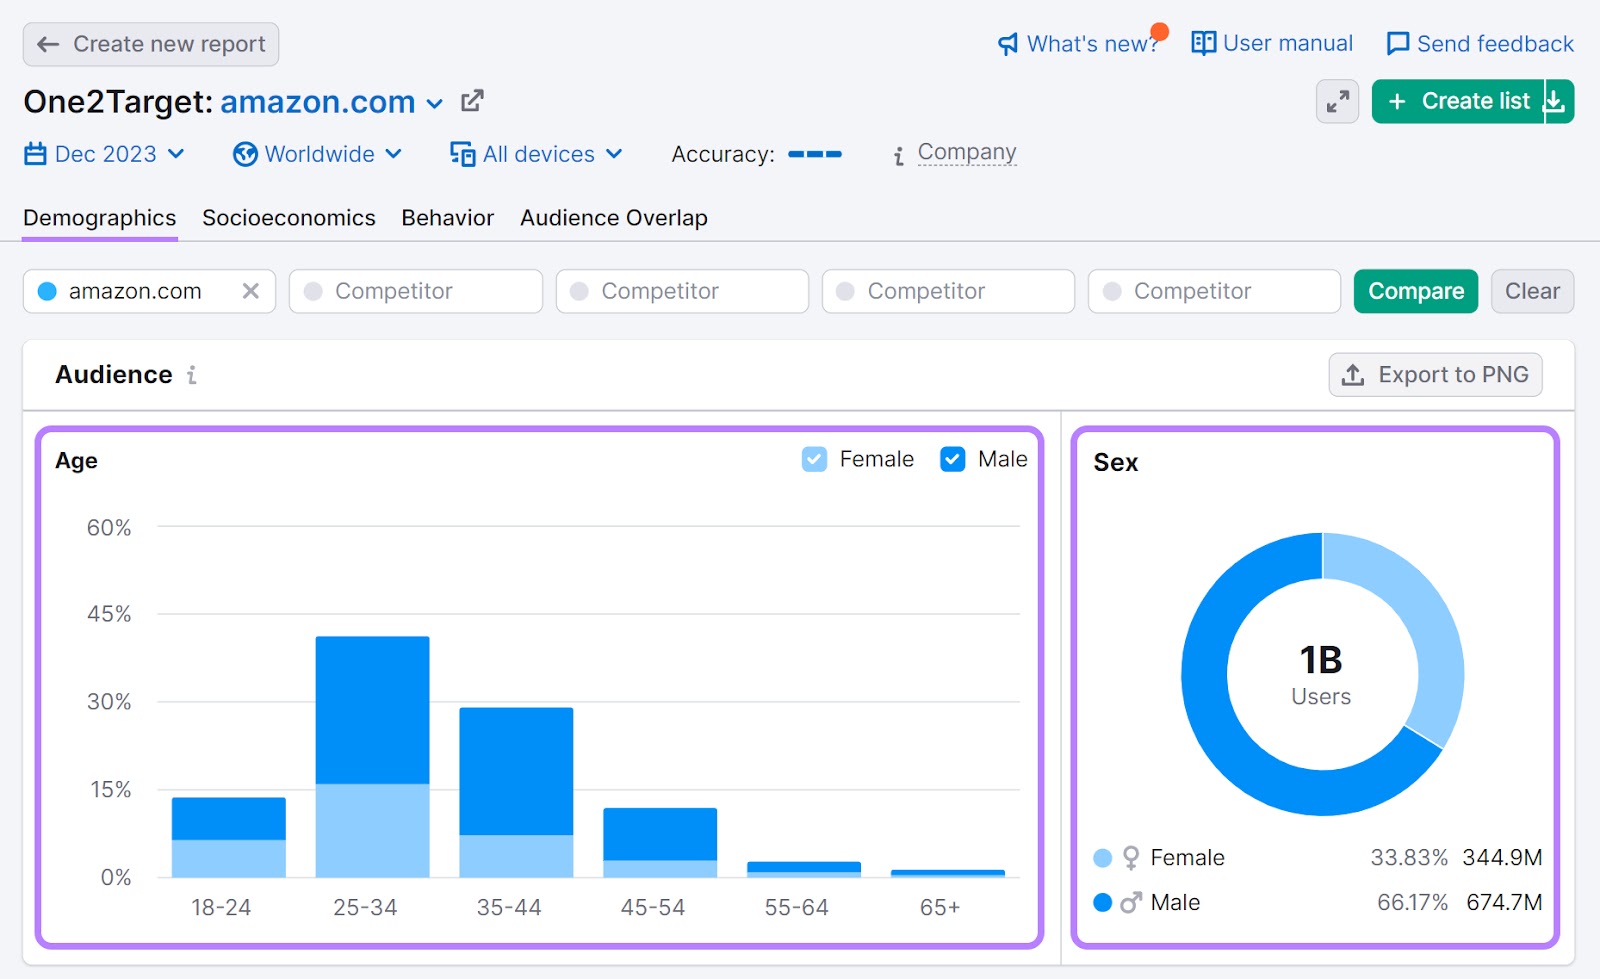Click the info icon next to Audience
Image resolution: width=1600 pixels, height=979 pixels.
tap(192, 375)
